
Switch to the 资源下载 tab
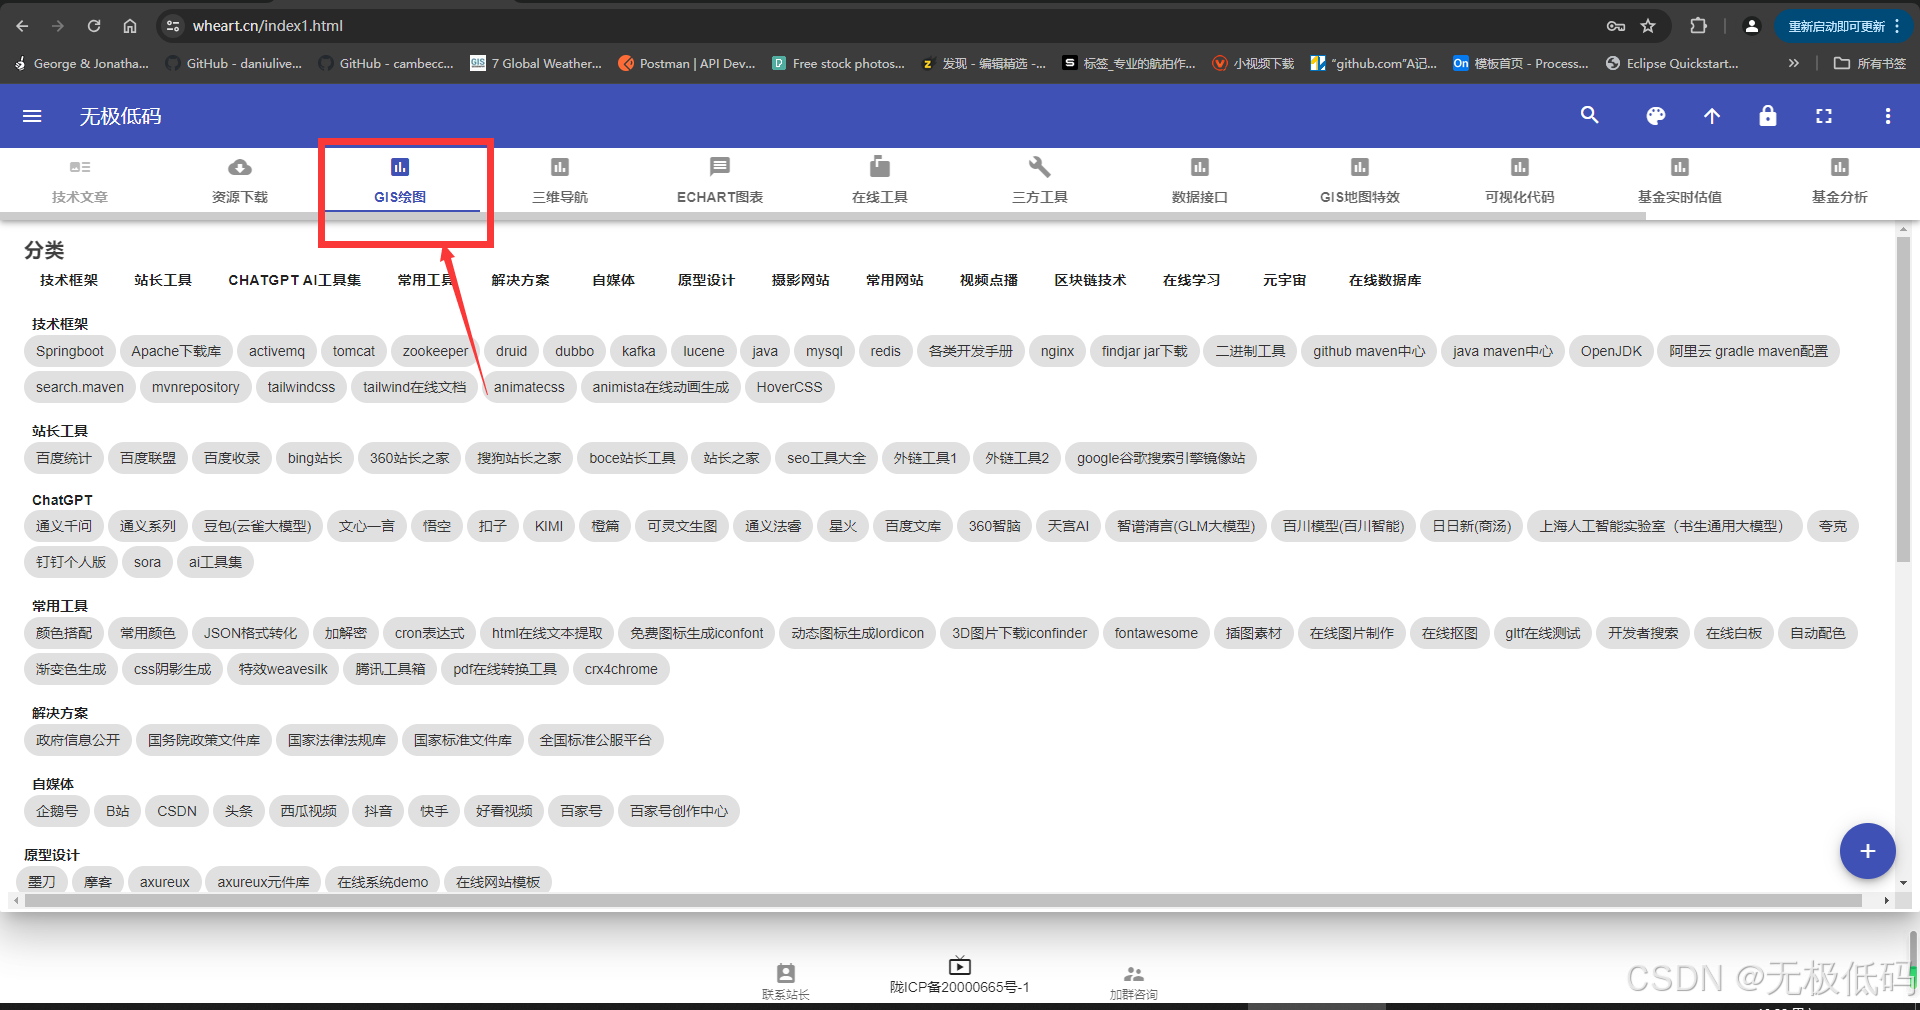point(240,181)
